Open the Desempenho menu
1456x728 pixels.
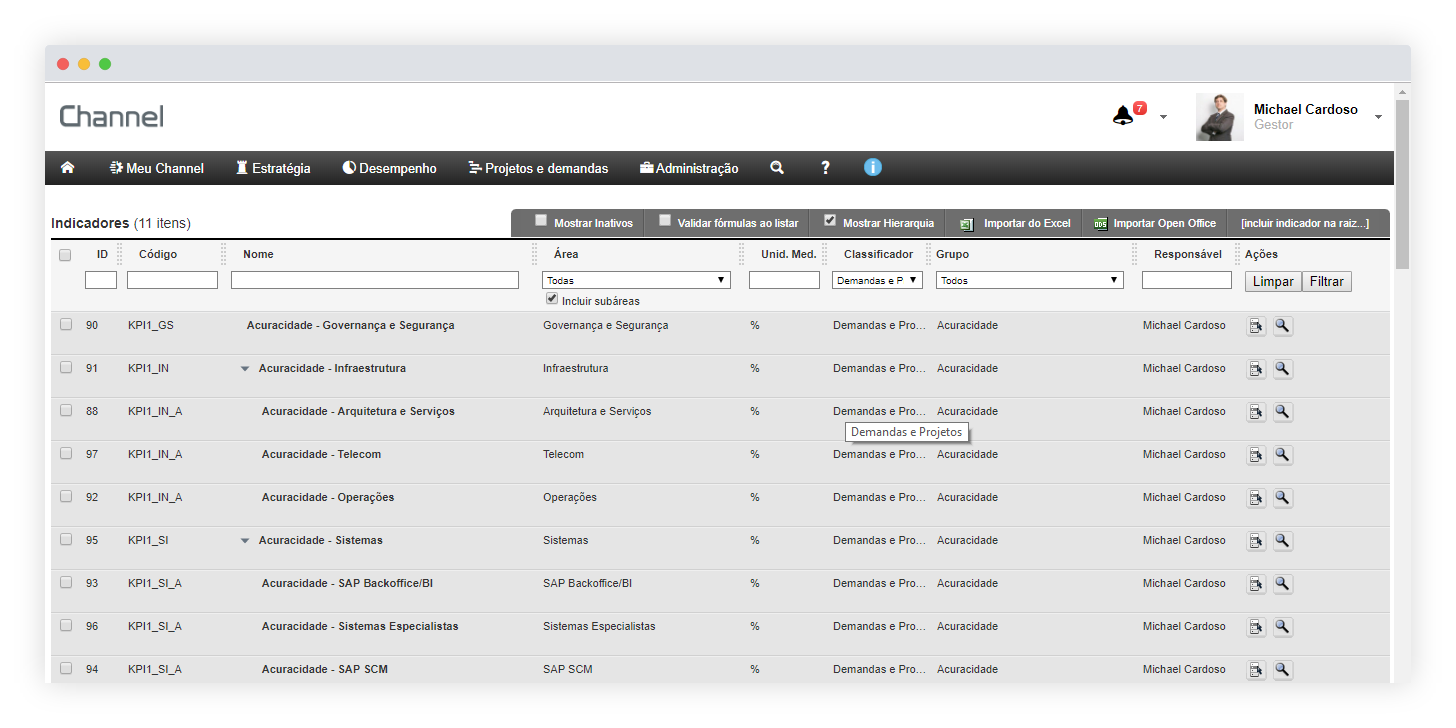[x=389, y=168]
